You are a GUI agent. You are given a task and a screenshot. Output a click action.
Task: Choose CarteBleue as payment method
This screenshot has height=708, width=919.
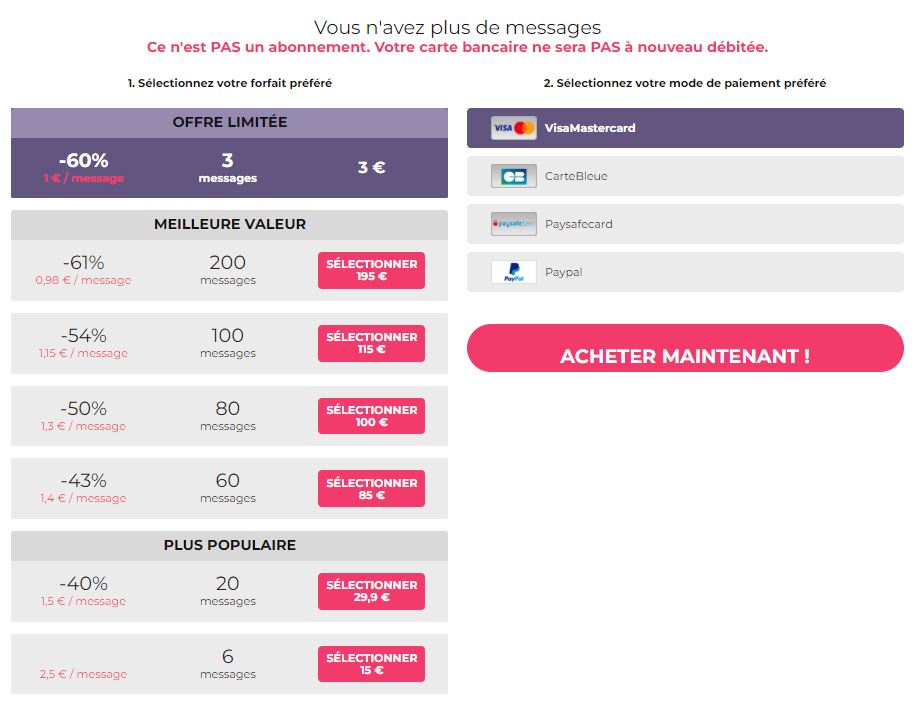(685, 176)
